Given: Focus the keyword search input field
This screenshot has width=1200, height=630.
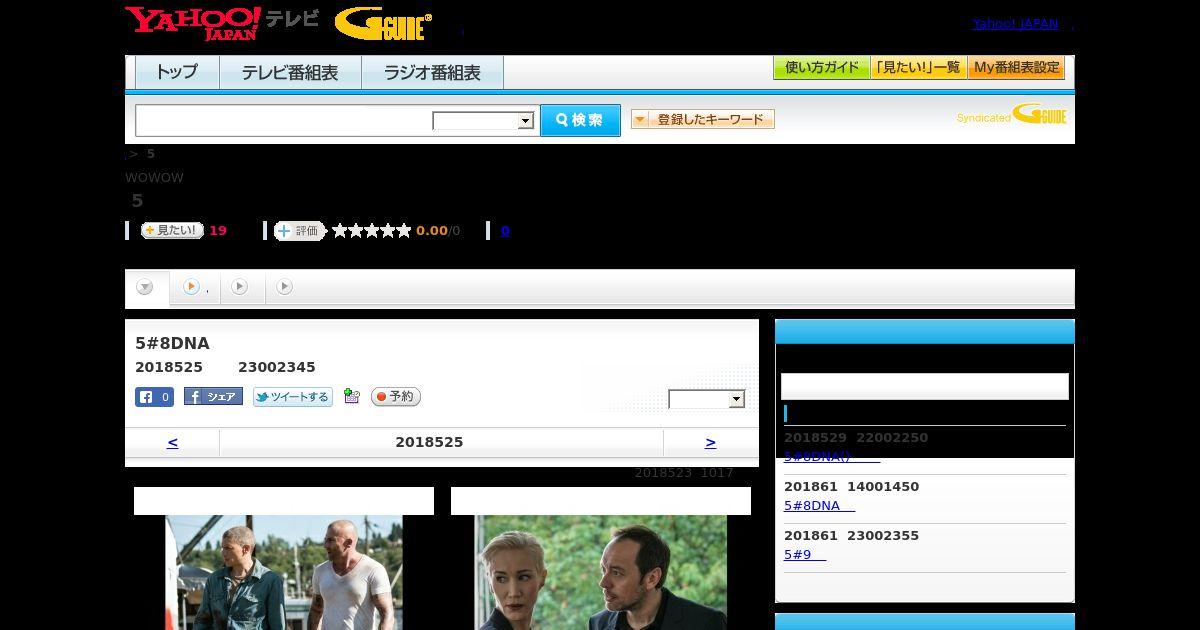Looking at the screenshot, I should point(284,120).
